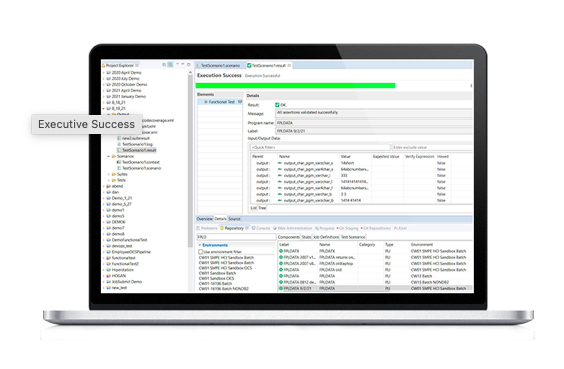This screenshot has width=564, height=369.
Task: Collapse the Environments section
Action: [200, 245]
